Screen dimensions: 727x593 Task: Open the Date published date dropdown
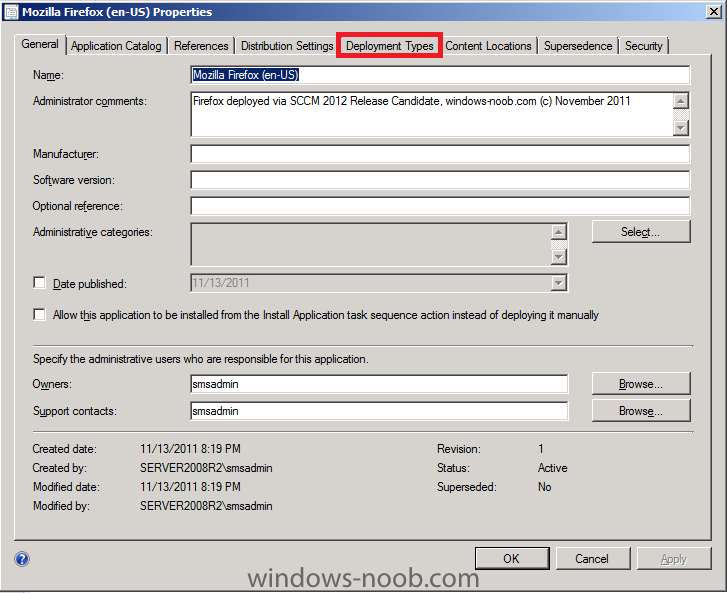pos(559,283)
